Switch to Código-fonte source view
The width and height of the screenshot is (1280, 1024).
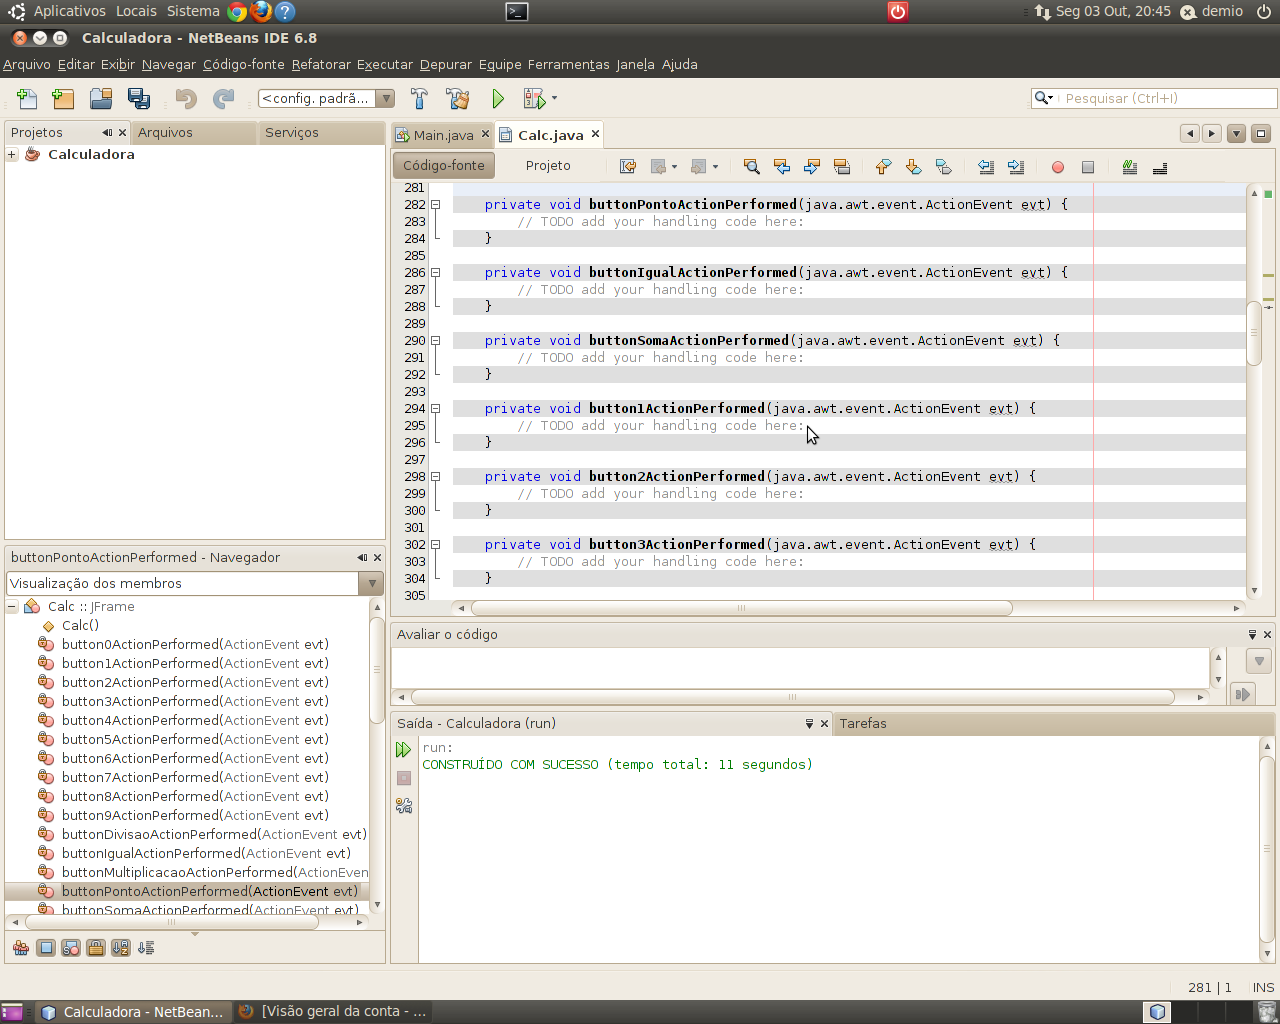click(444, 165)
